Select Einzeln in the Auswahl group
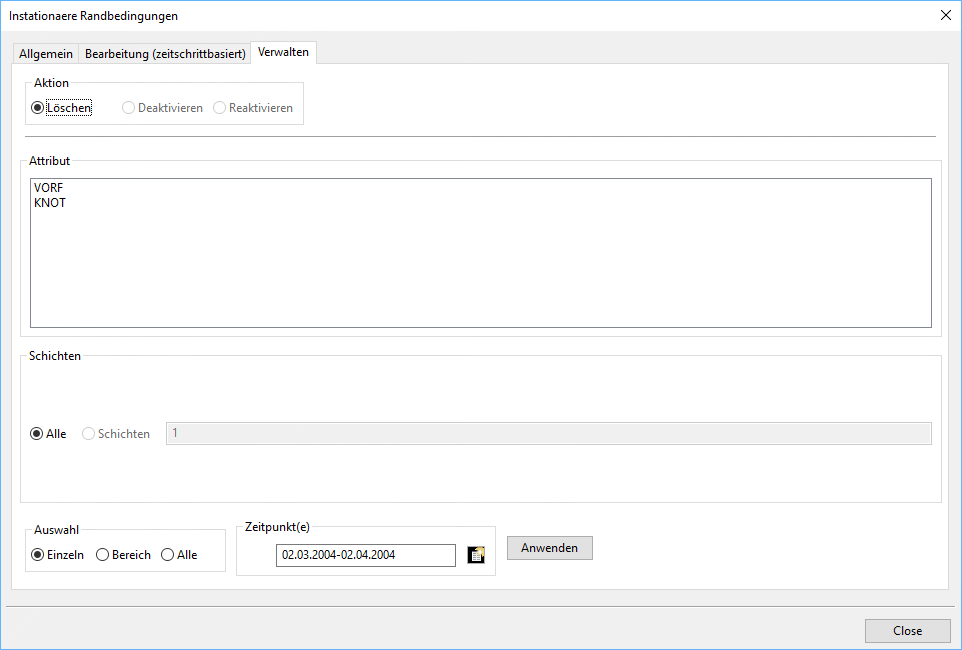Viewport: 962px width, 650px height. pyautogui.click(x=39, y=555)
